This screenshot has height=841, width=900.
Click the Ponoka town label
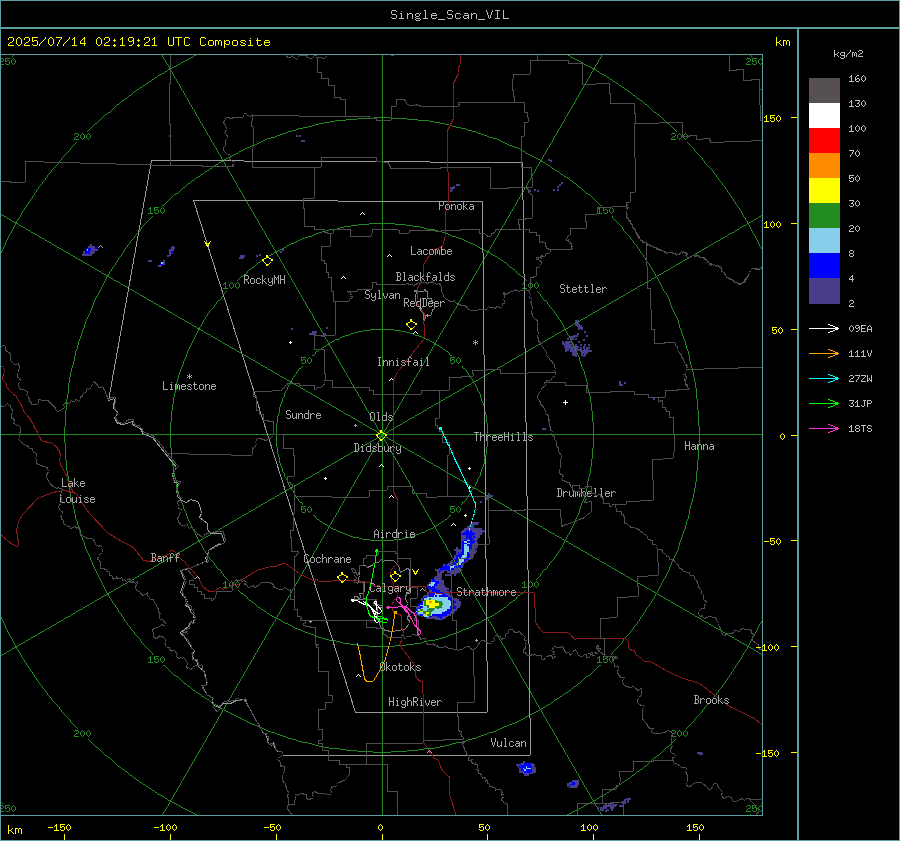456,206
